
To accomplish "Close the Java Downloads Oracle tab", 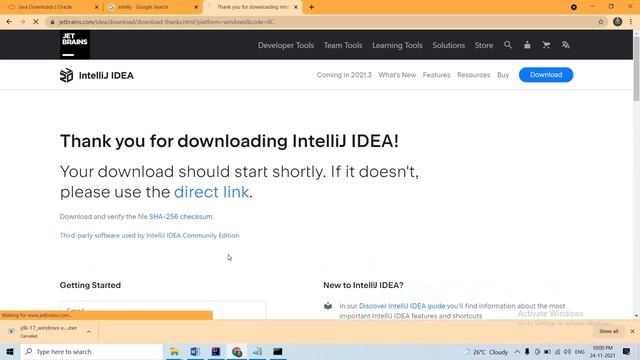I will click(x=97, y=7).
